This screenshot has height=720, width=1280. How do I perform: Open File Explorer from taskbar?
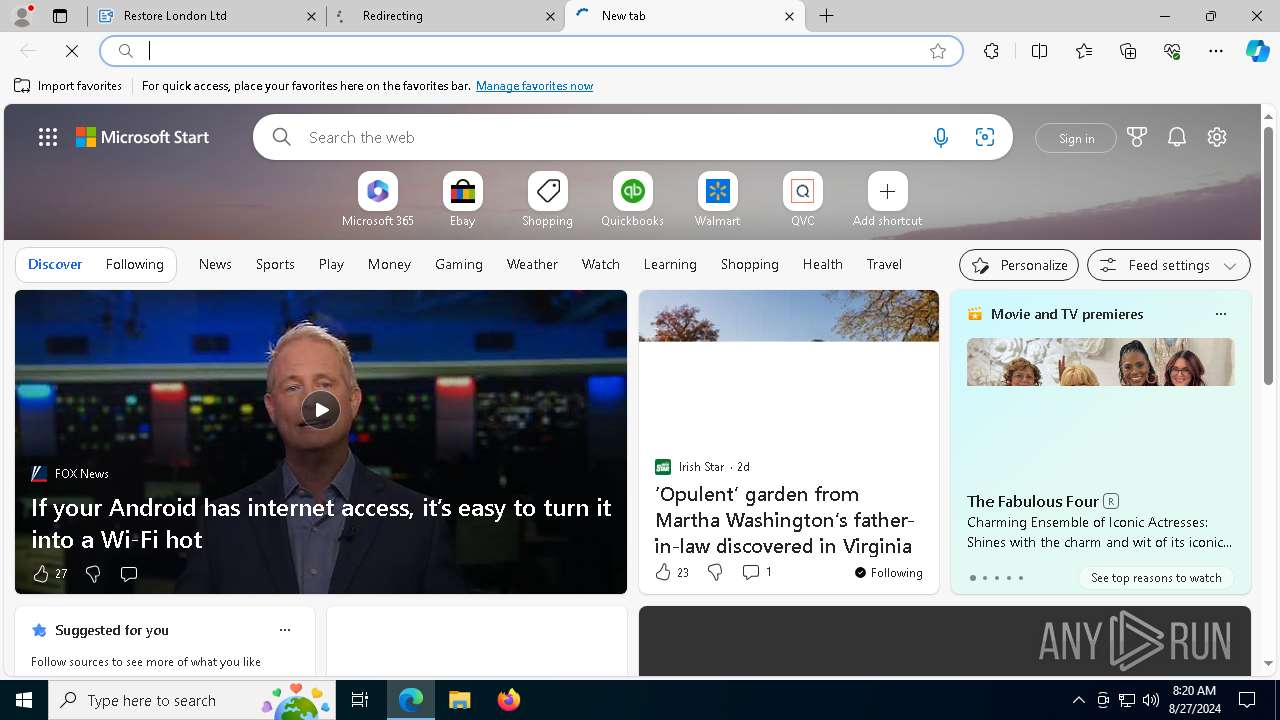[460, 700]
